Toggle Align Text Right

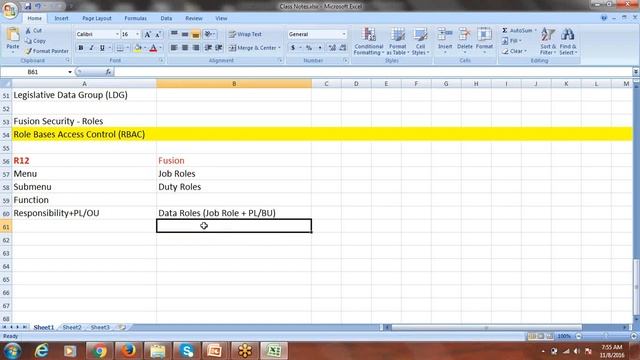point(196,48)
